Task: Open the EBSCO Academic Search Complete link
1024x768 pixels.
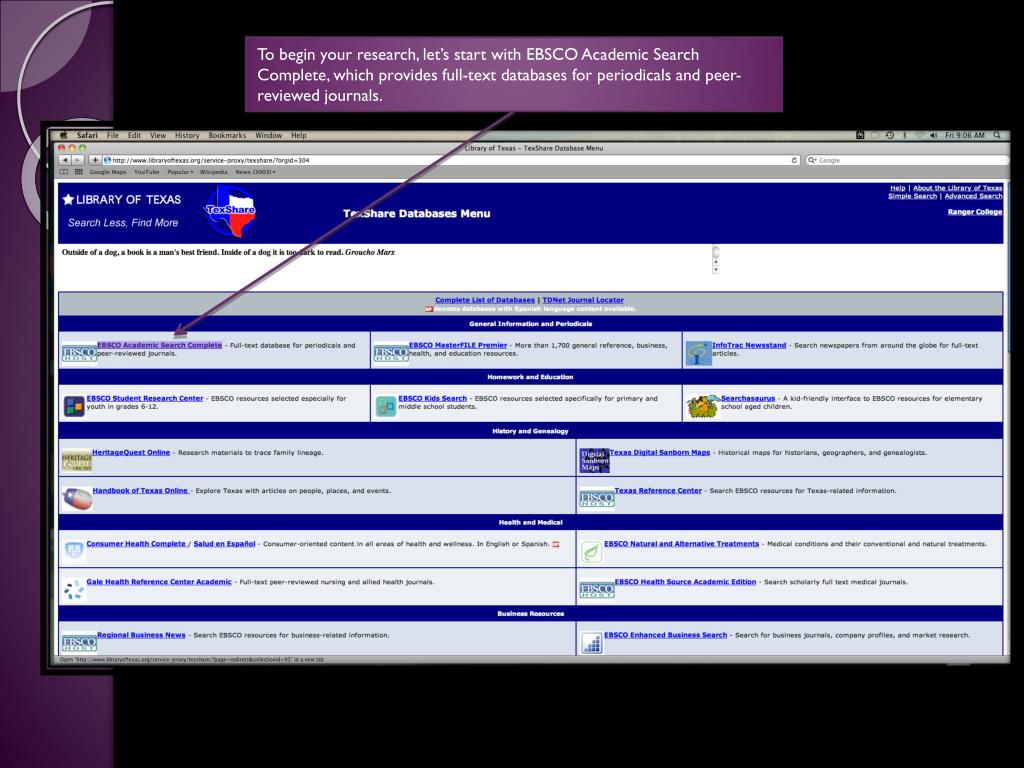Action: [x=159, y=345]
